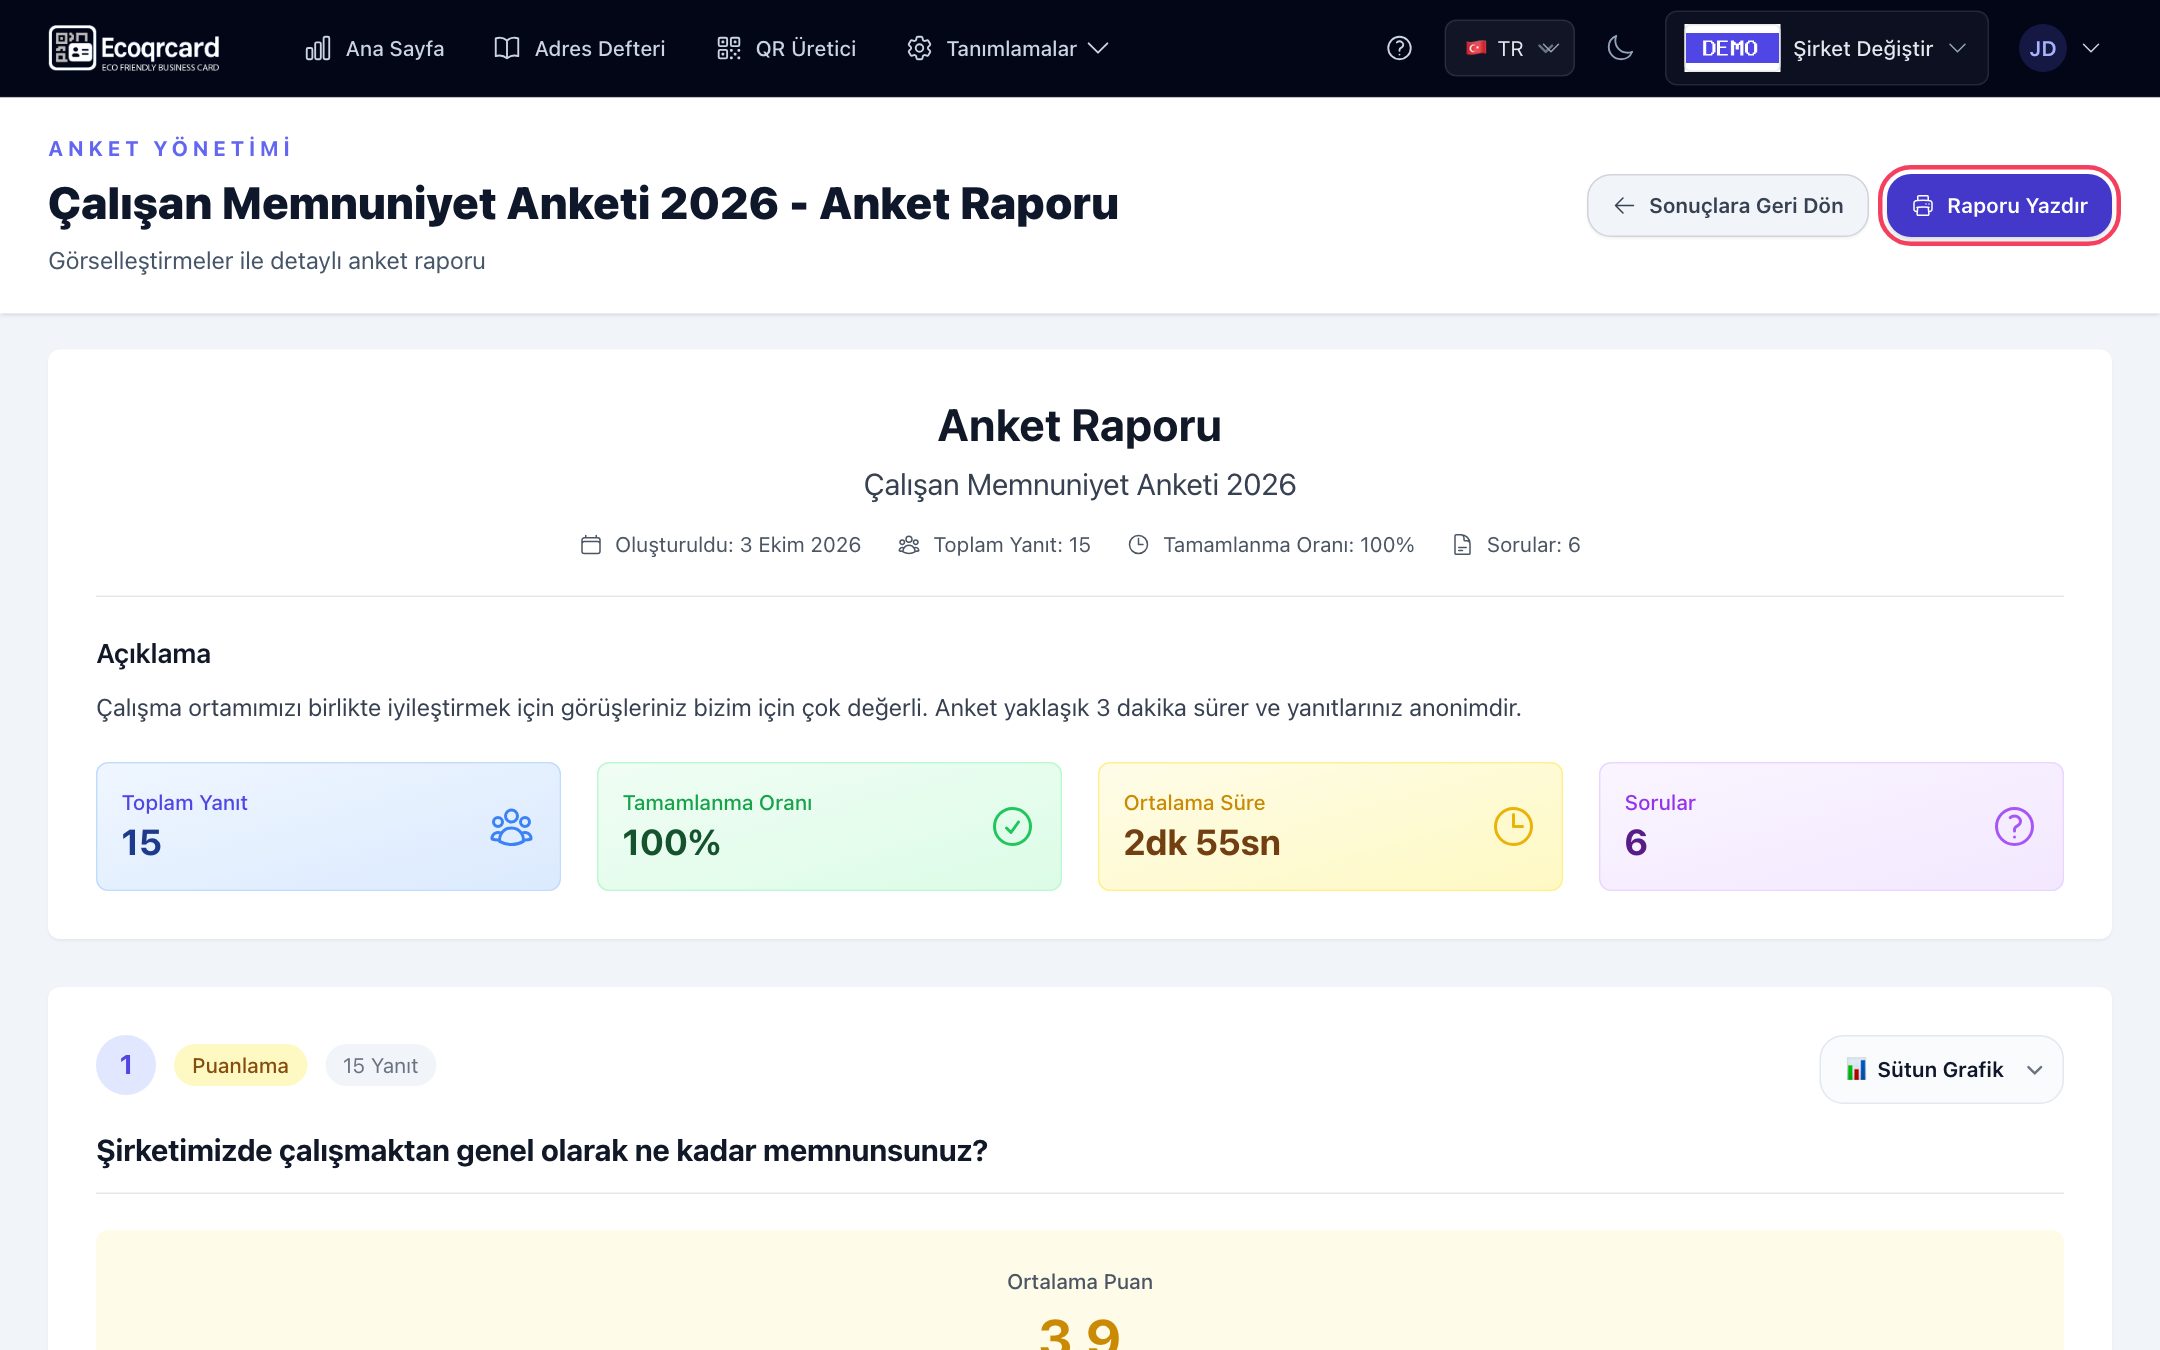Click the question number 1 badge
This screenshot has width=2160, height=1350.
[126, 1065]
